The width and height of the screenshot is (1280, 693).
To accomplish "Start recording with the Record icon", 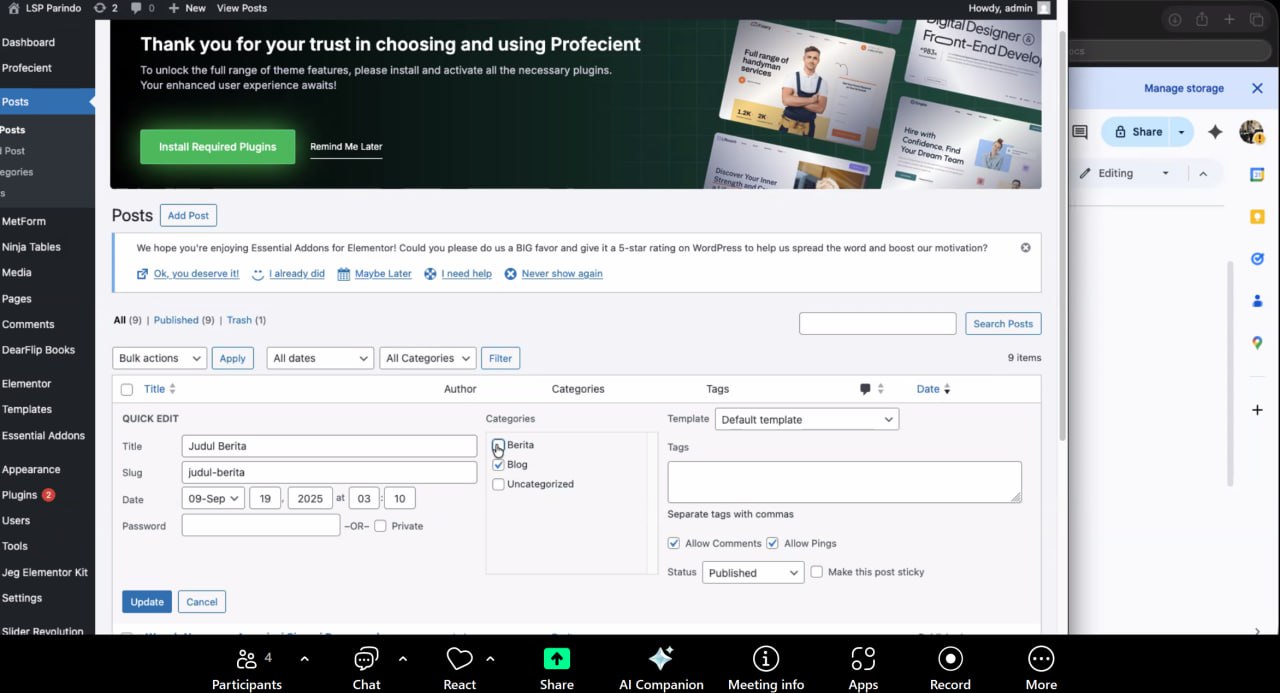I will coord(950,659).
